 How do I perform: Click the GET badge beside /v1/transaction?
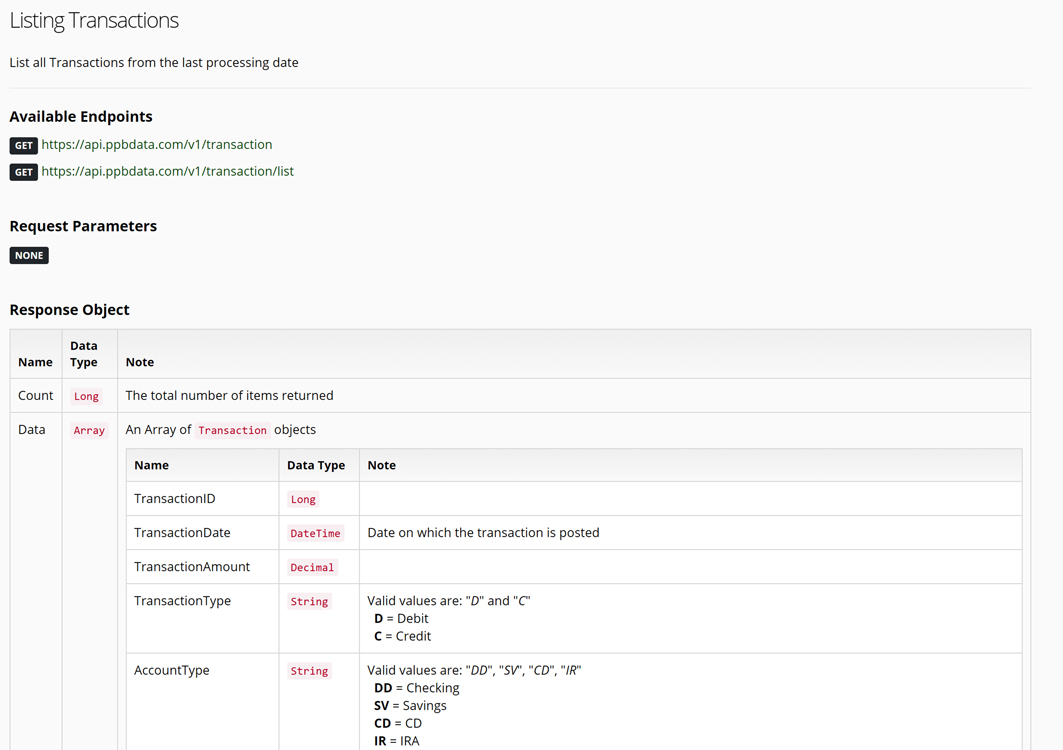[x=24, y=145]
